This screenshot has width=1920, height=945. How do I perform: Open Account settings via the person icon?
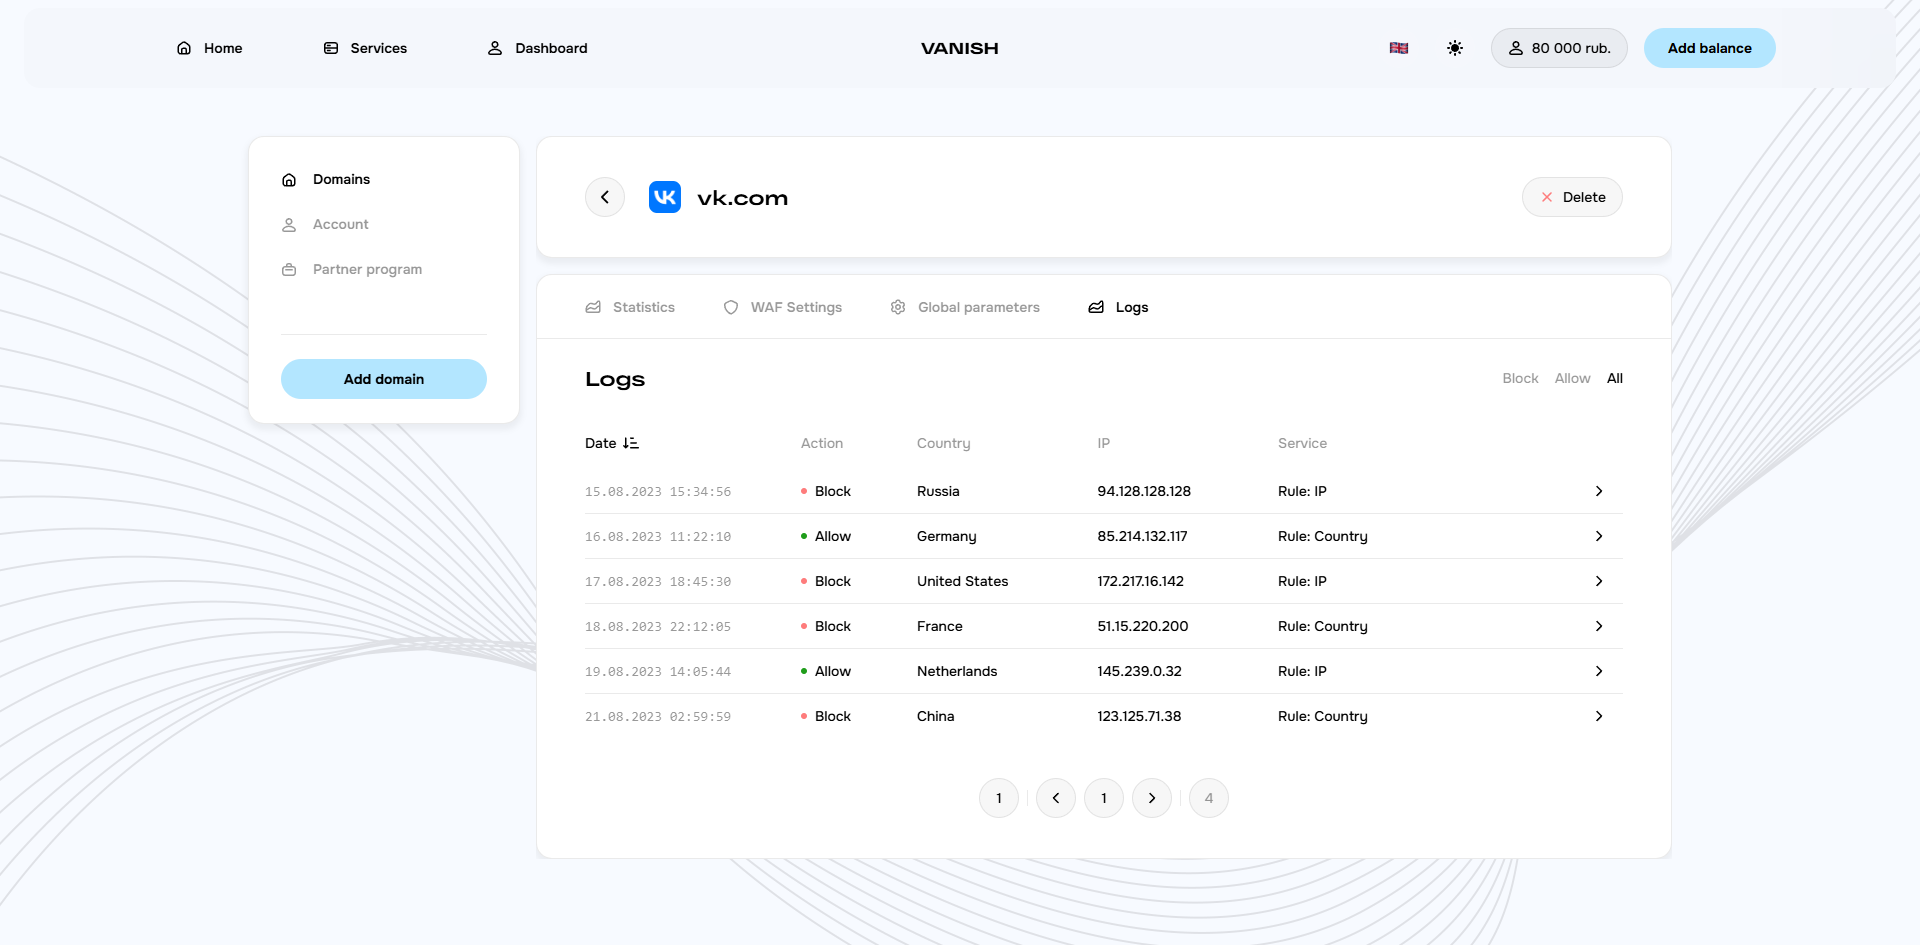289,224
